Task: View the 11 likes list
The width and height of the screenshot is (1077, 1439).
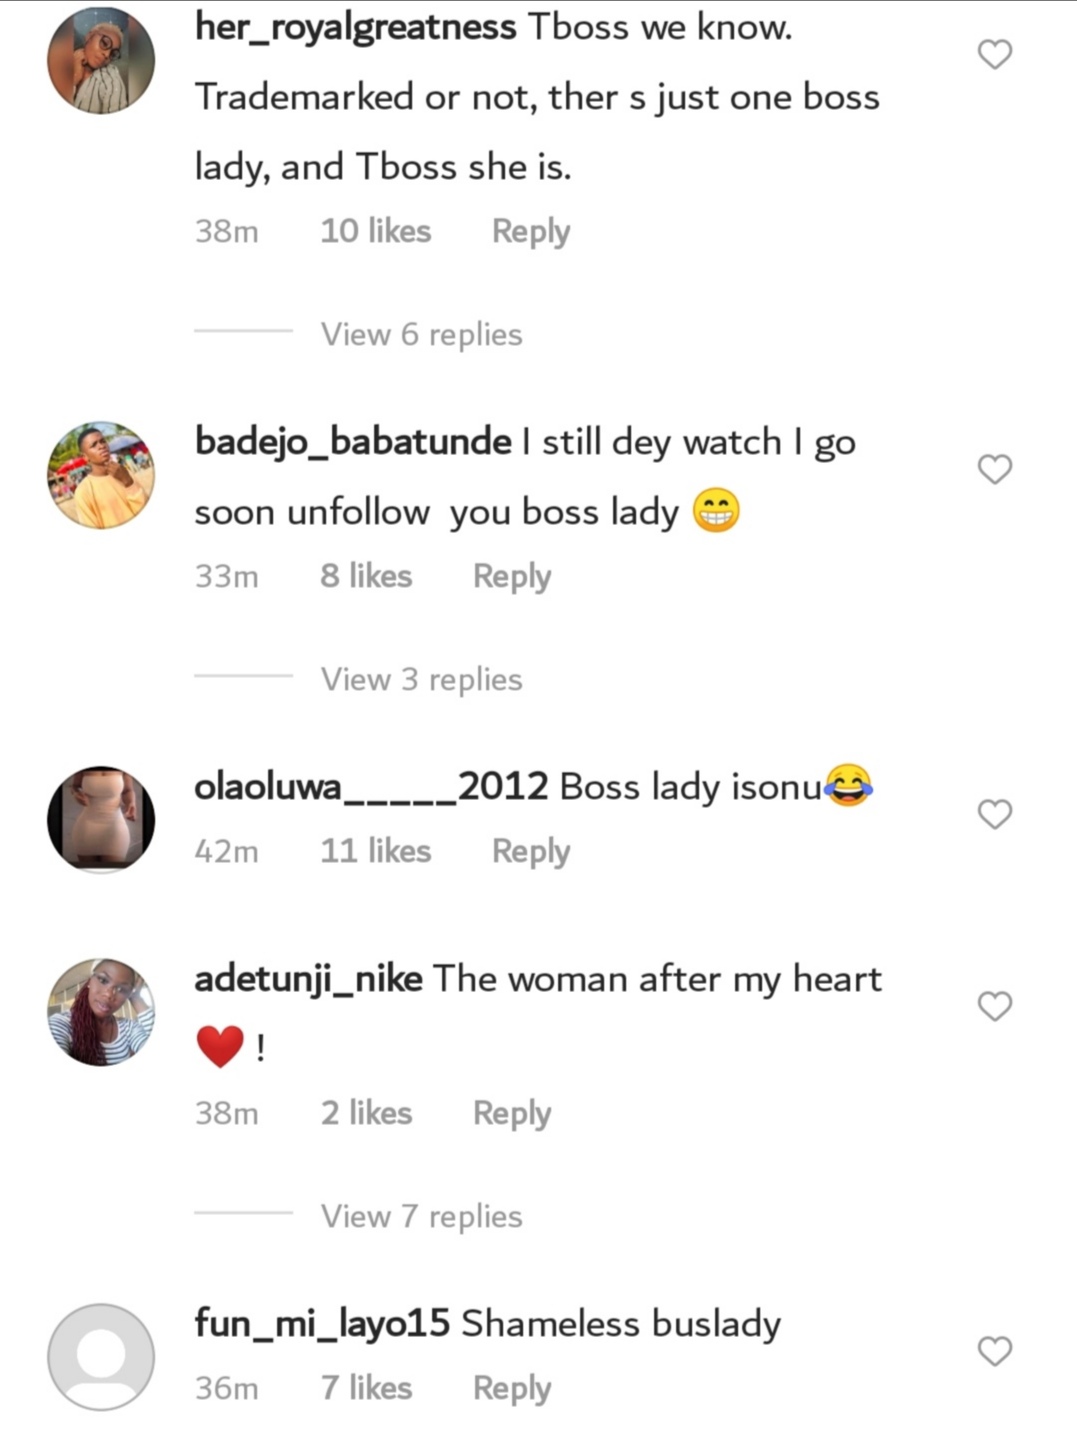Action: pyautogui.click(x=375, y=851)
